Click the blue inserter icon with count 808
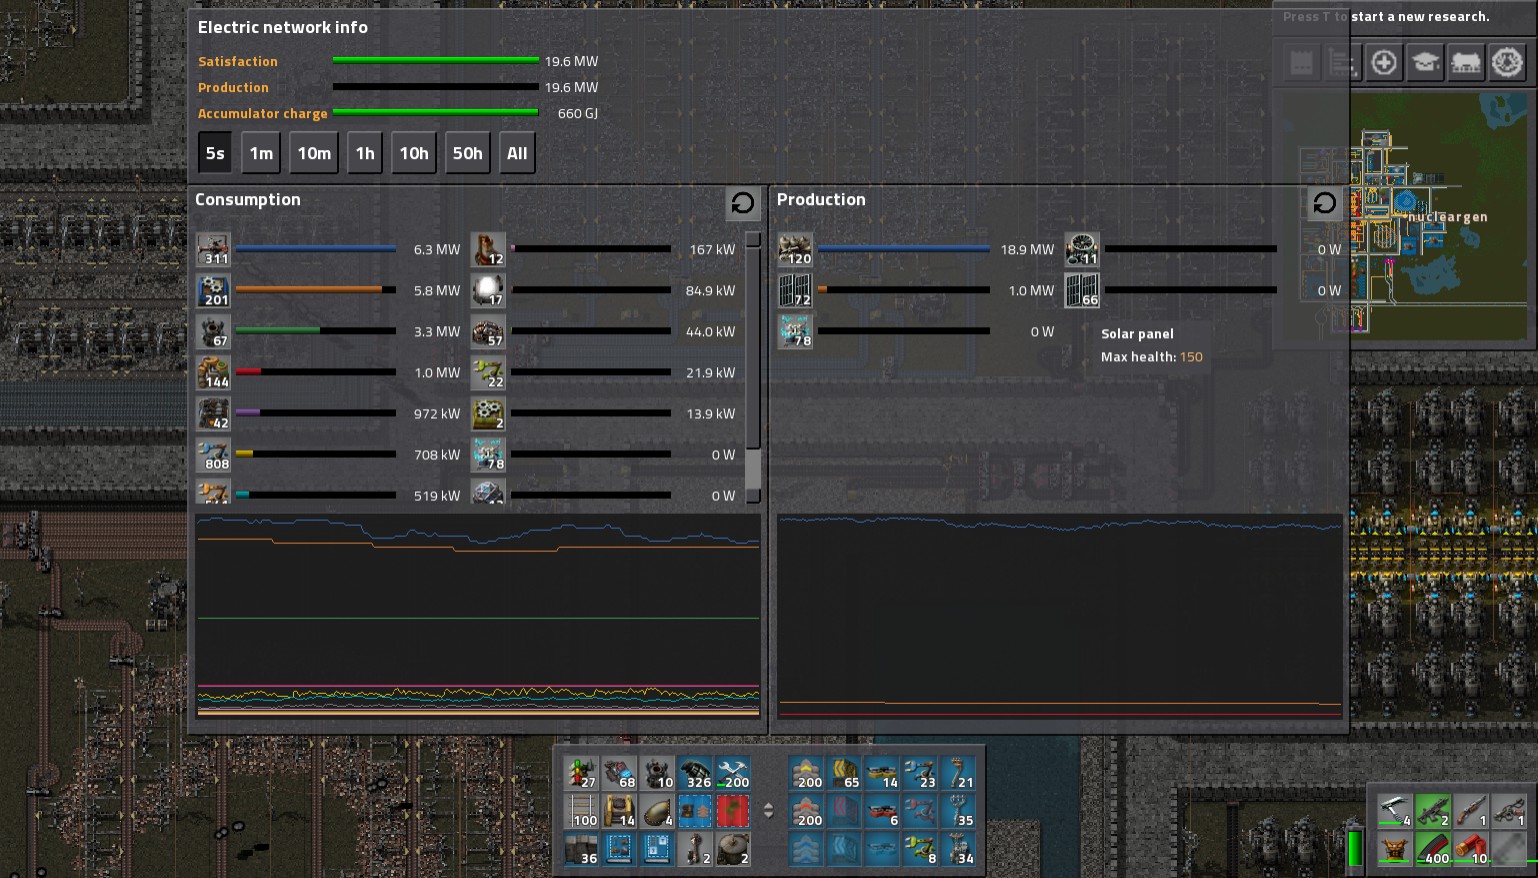 point(213,454)
